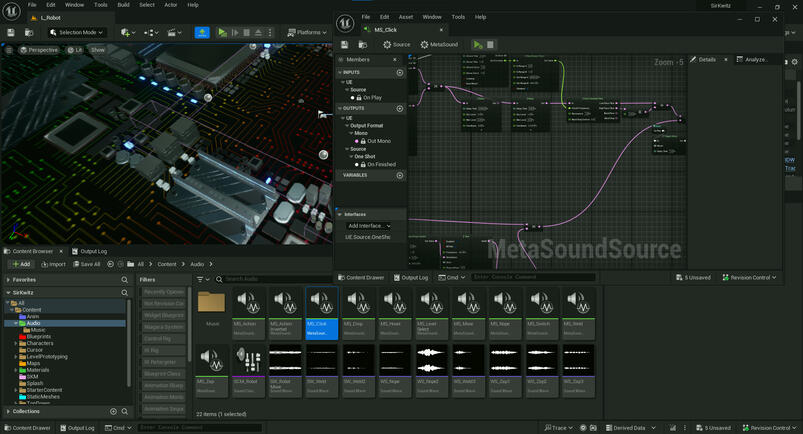Play the level in editor
This screenshot has height=434, width=803.
pos(222,32)
